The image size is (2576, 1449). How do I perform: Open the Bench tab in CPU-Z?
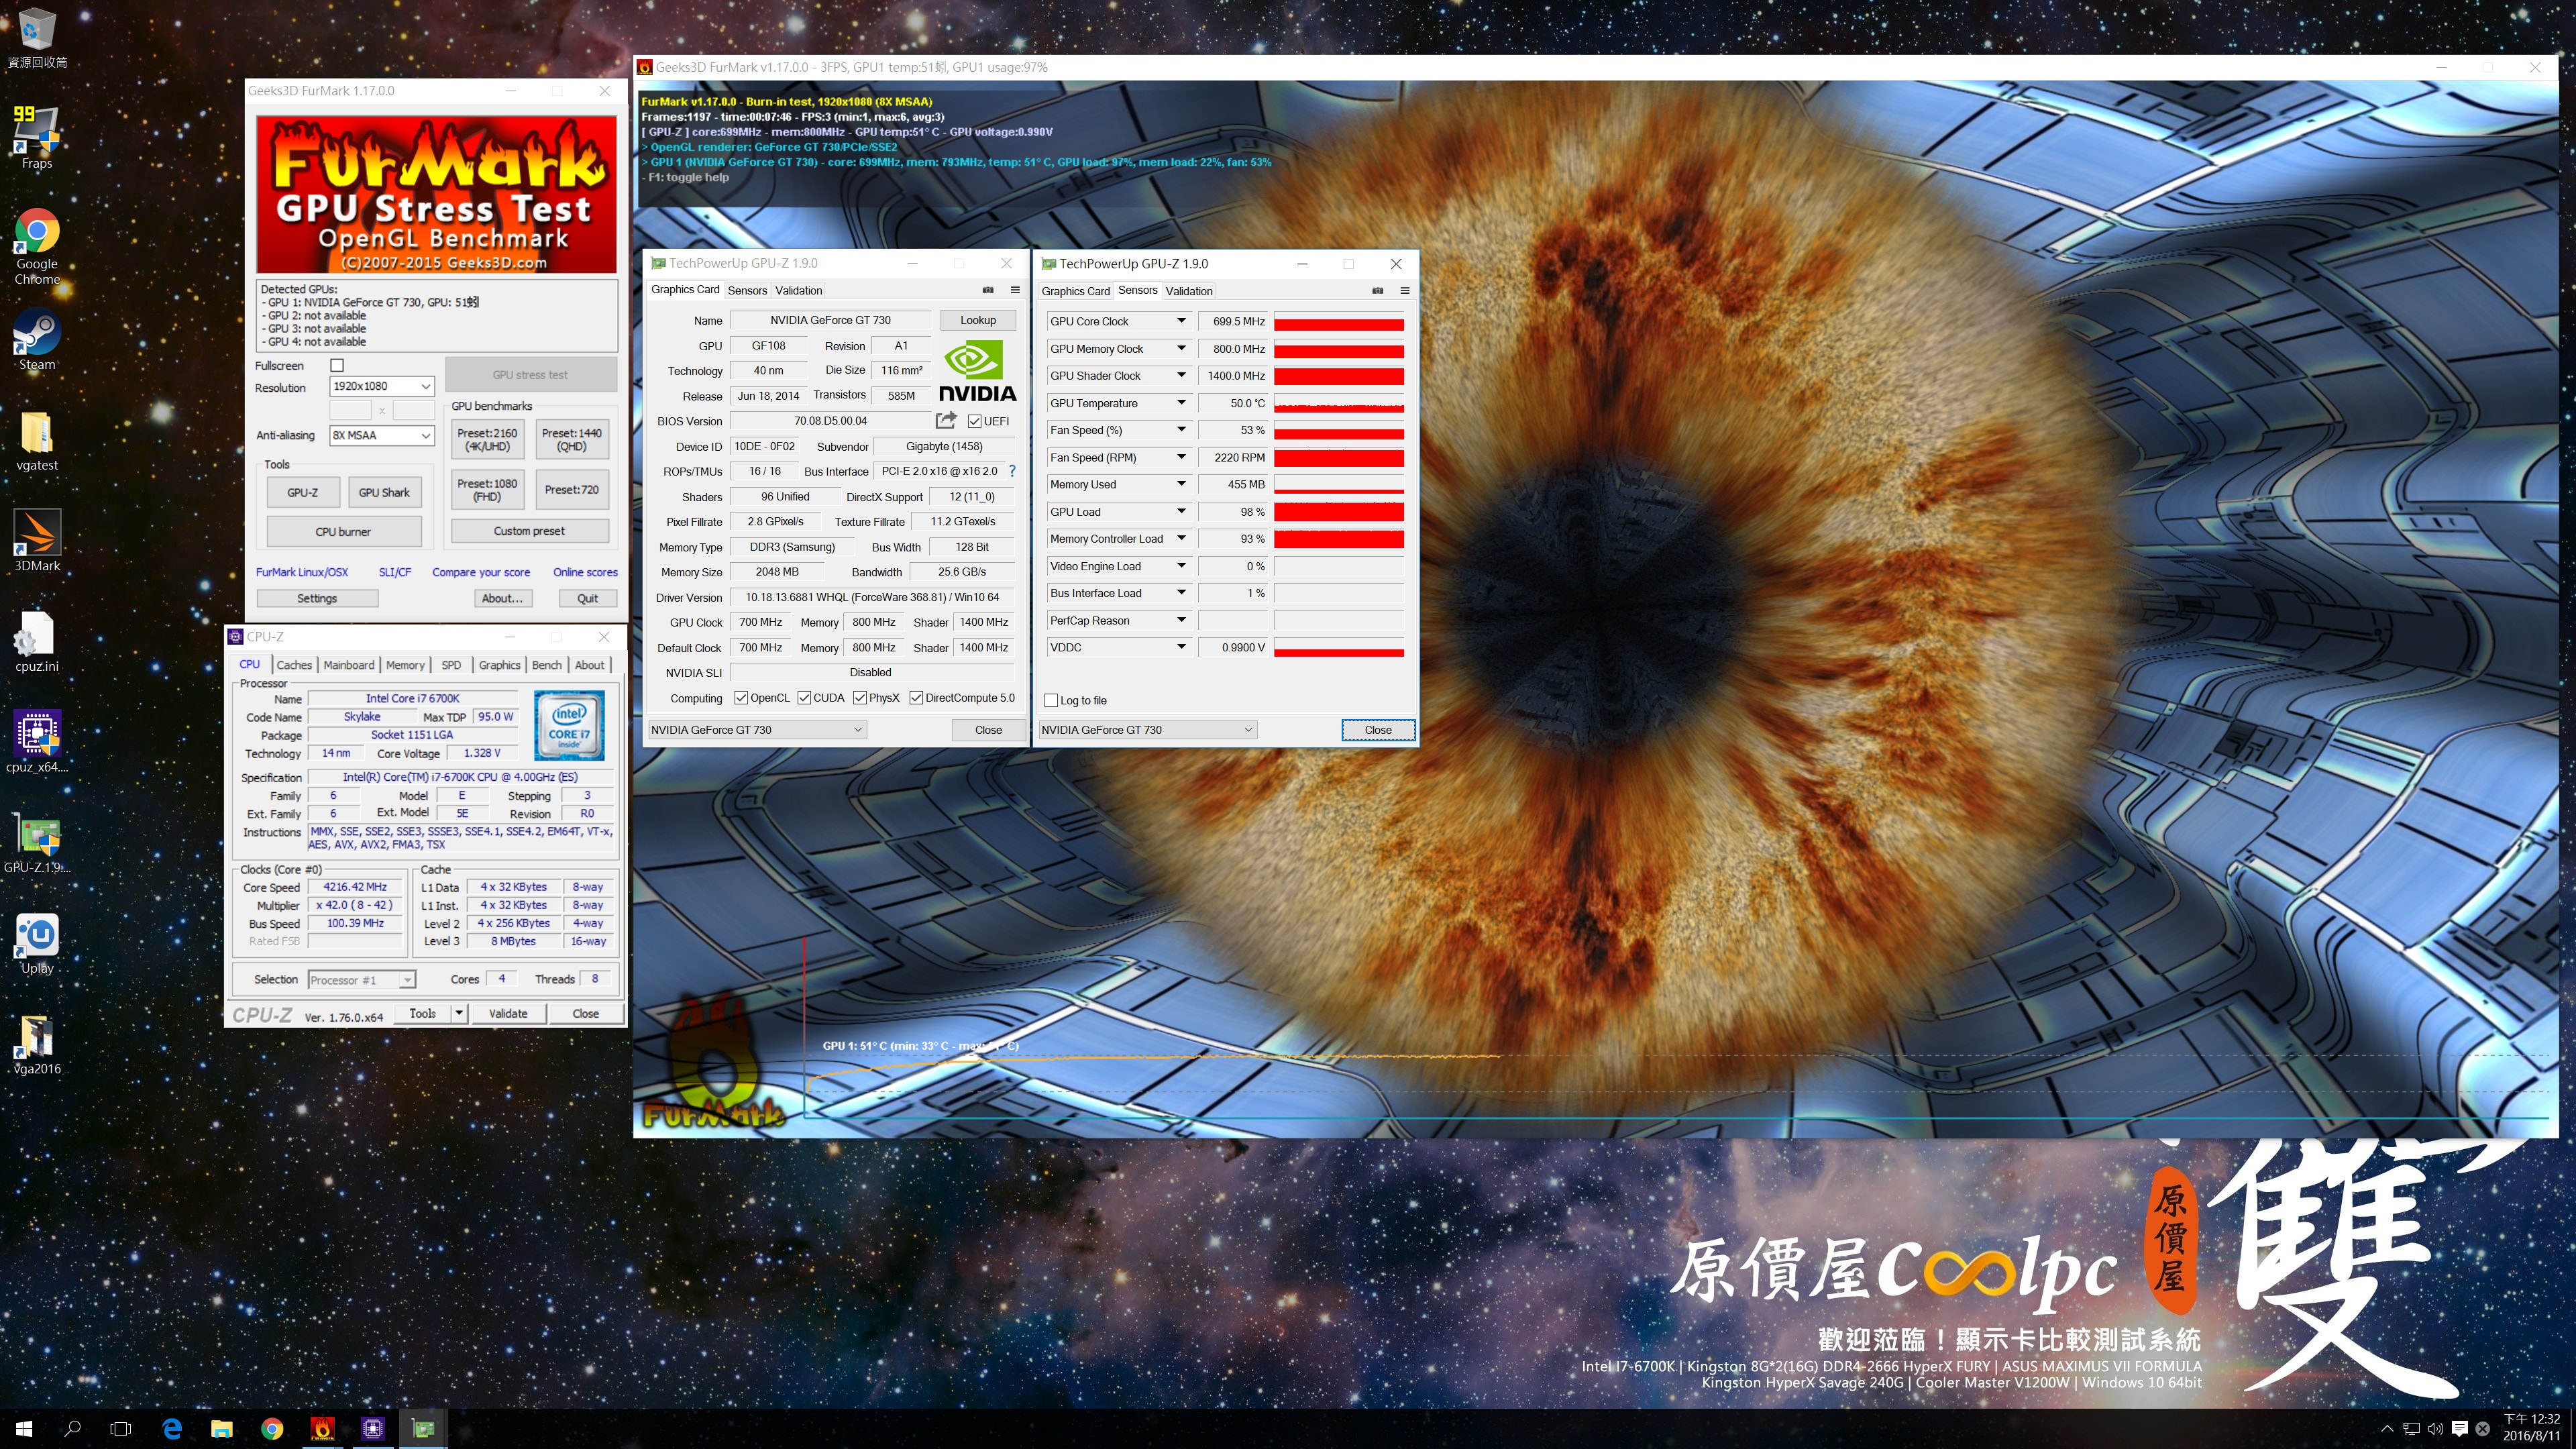pos(547,665)
